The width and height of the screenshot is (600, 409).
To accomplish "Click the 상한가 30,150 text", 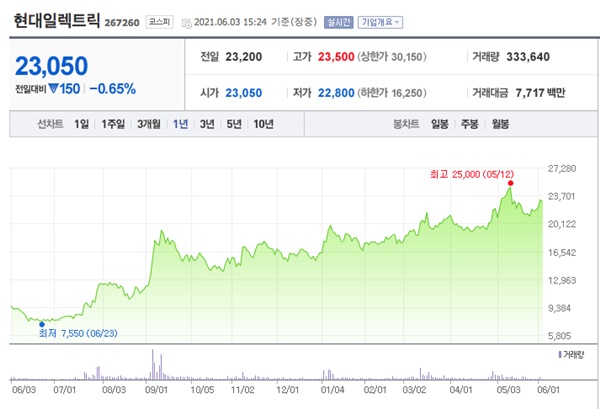I will pos(392,57).
